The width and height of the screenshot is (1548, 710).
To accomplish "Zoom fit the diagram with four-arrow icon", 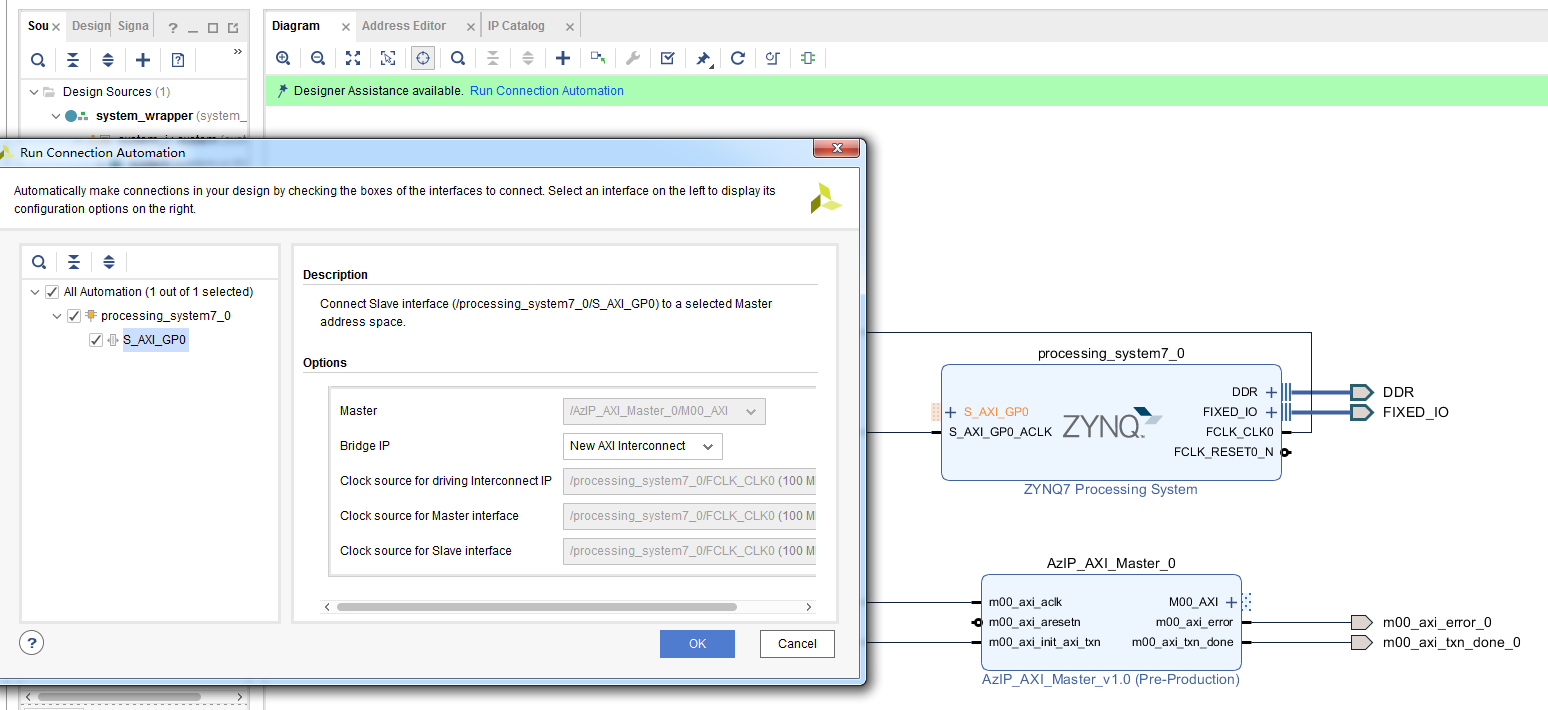I will [353, 58].
